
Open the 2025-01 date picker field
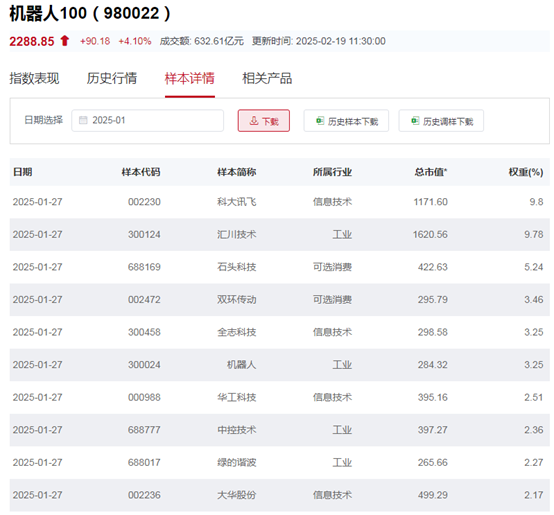[148, 120]
